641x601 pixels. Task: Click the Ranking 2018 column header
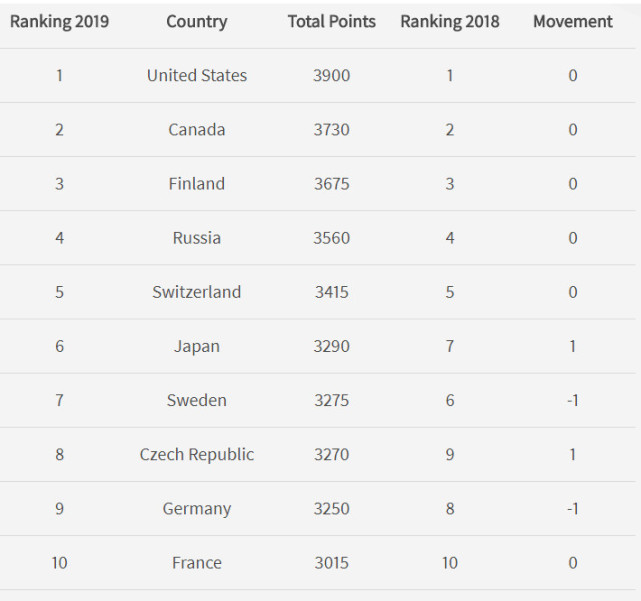point(450,21)
